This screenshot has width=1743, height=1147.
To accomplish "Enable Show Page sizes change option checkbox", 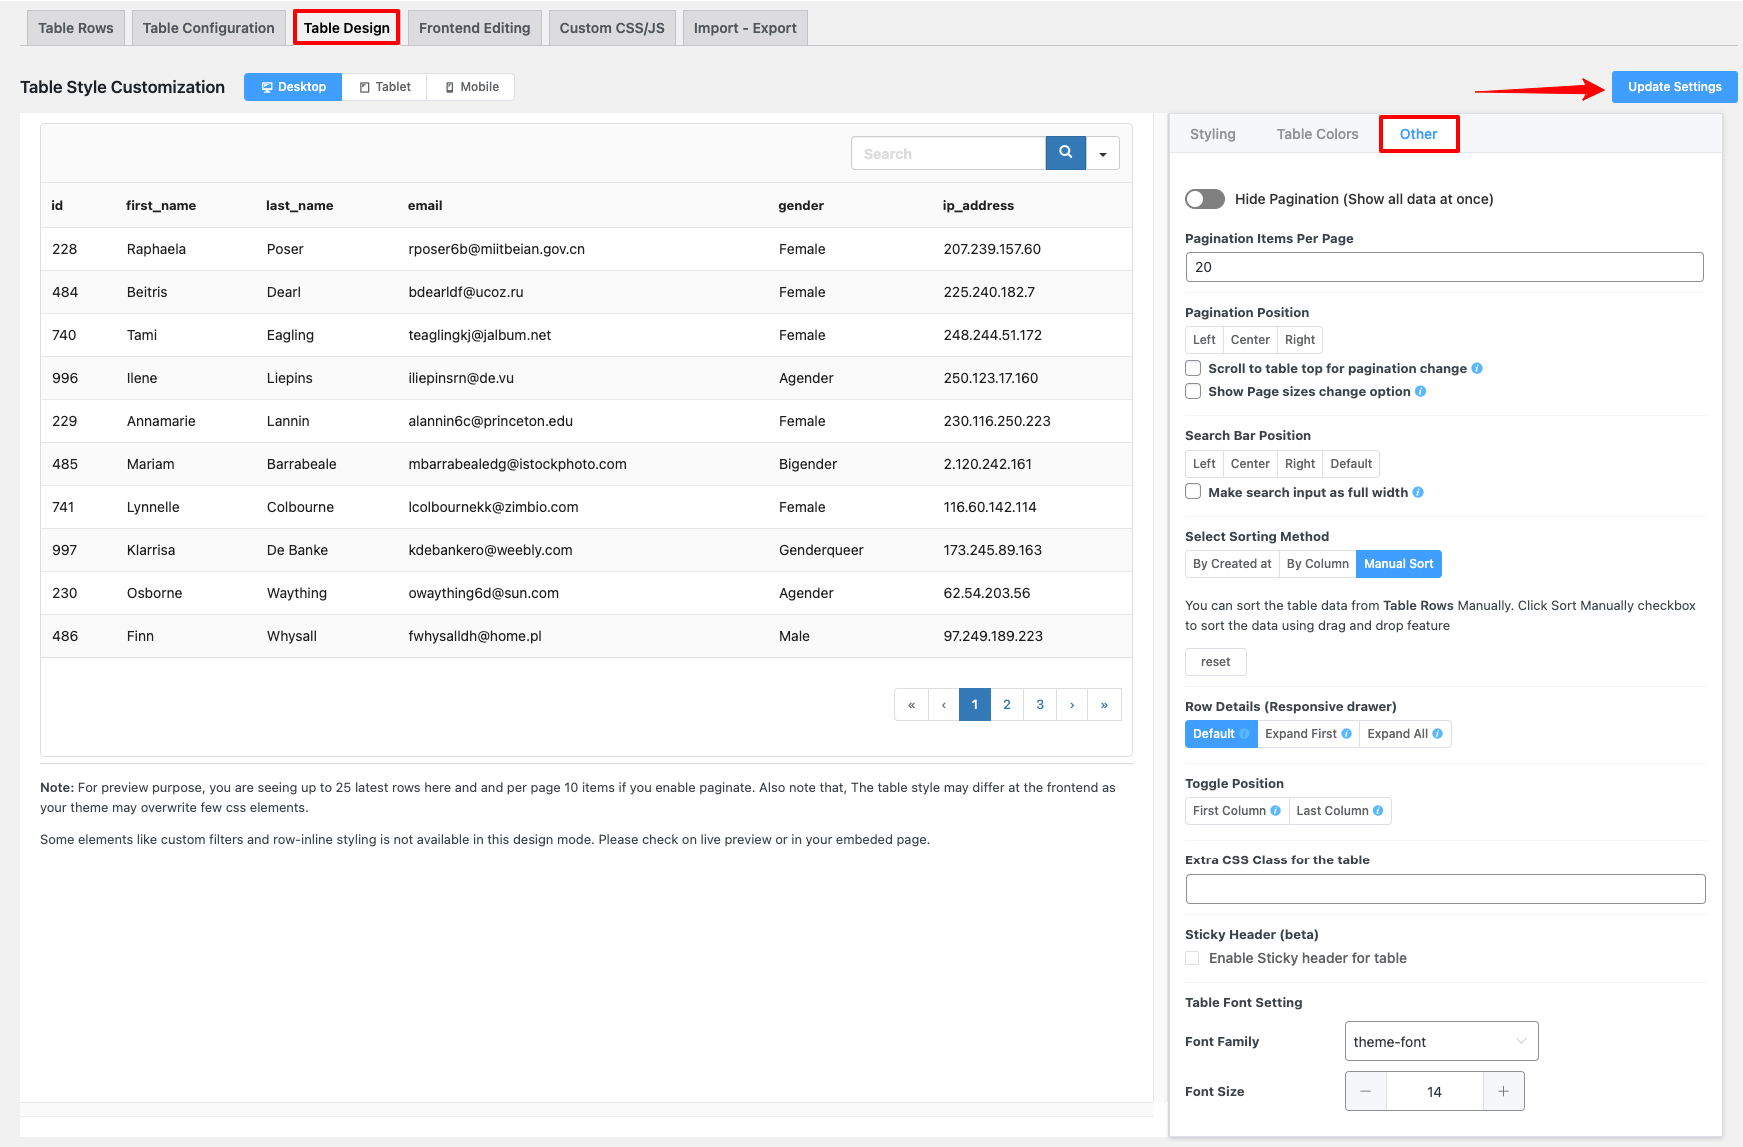I will (1193, 392).
